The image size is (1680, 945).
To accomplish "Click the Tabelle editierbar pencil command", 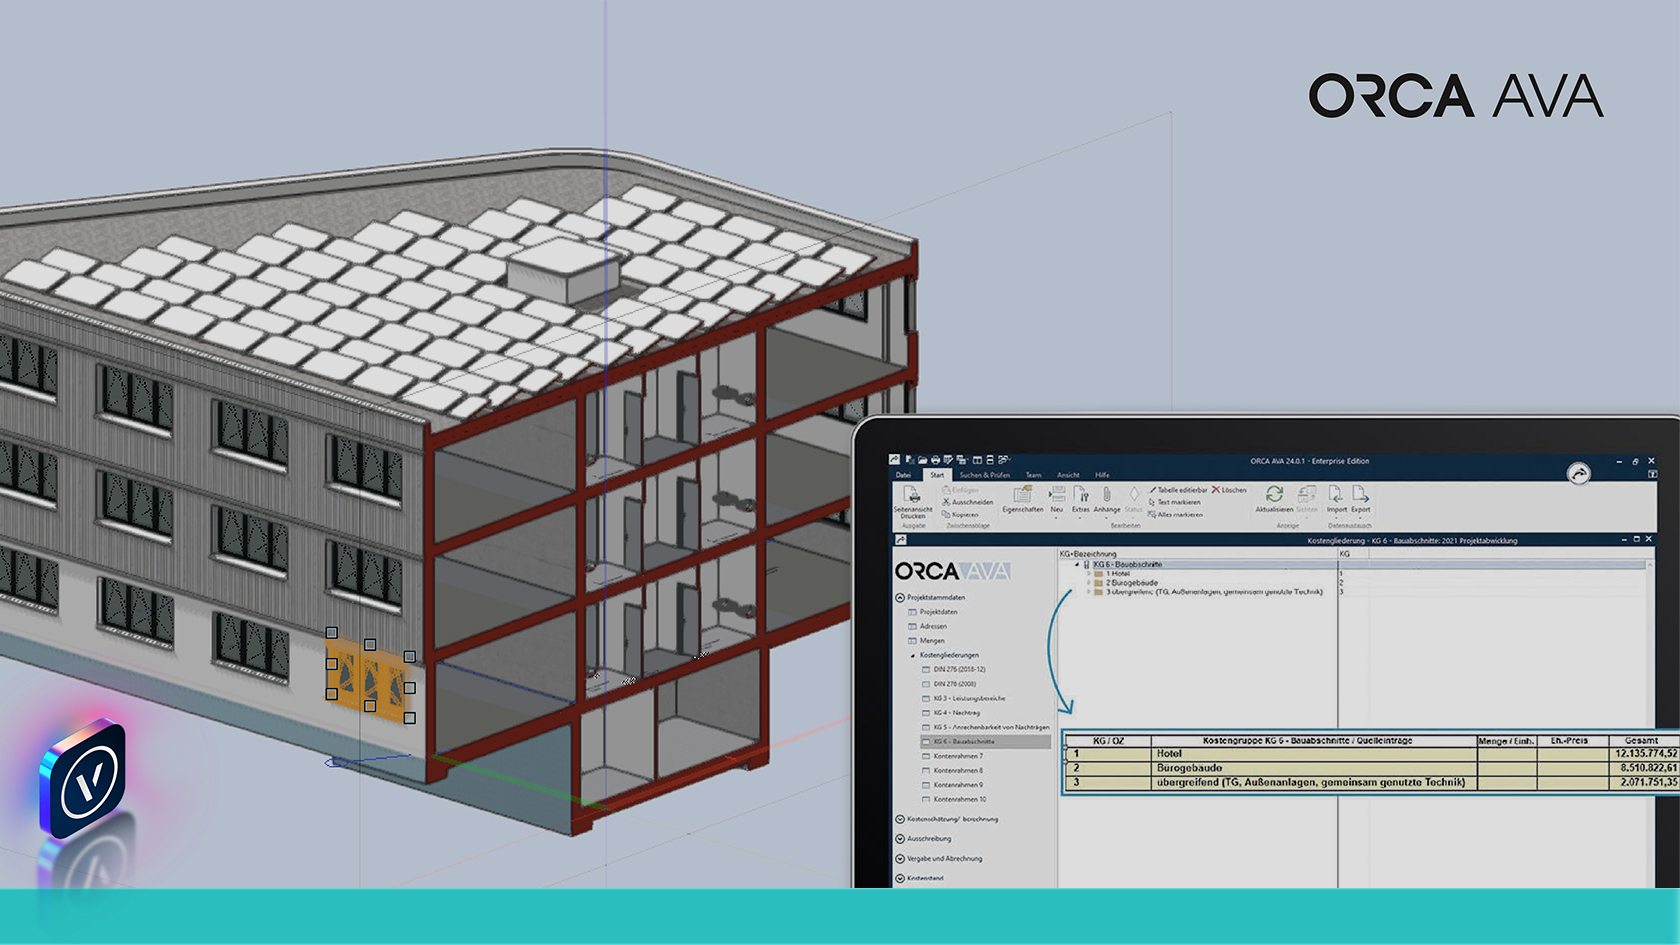I will click(x=1178, y=490).
